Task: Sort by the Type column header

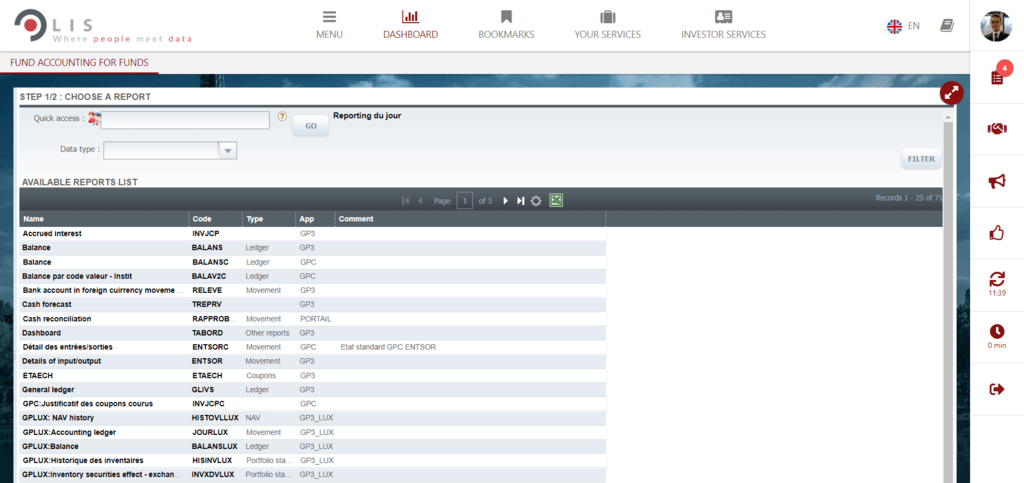Action: tap(268, 219)
